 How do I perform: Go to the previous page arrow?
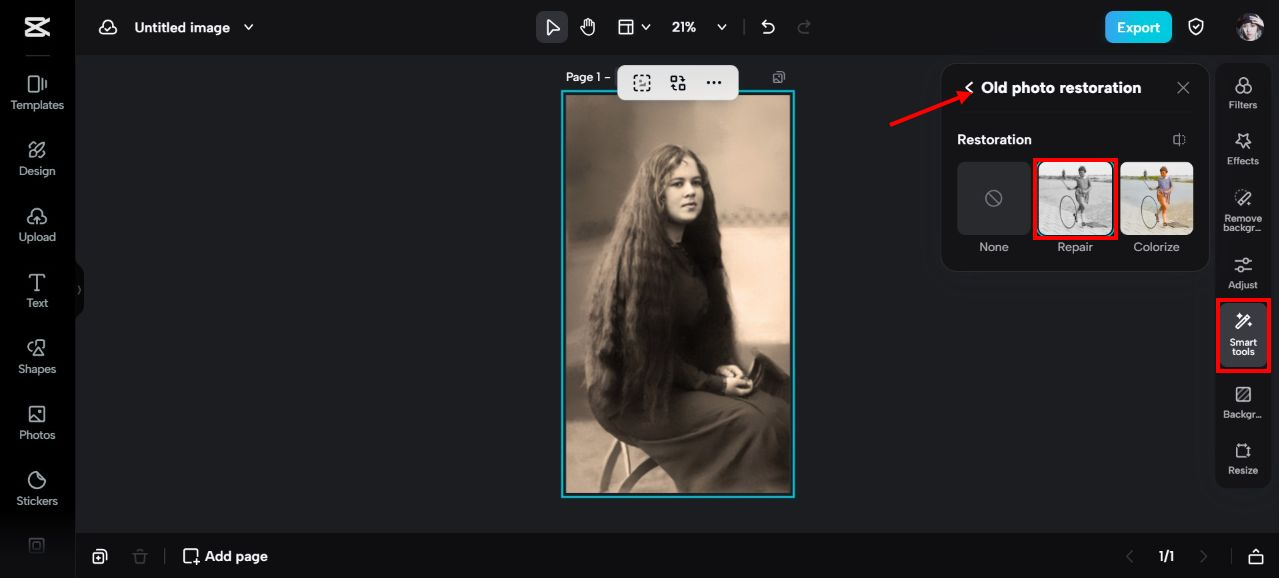1130,556
